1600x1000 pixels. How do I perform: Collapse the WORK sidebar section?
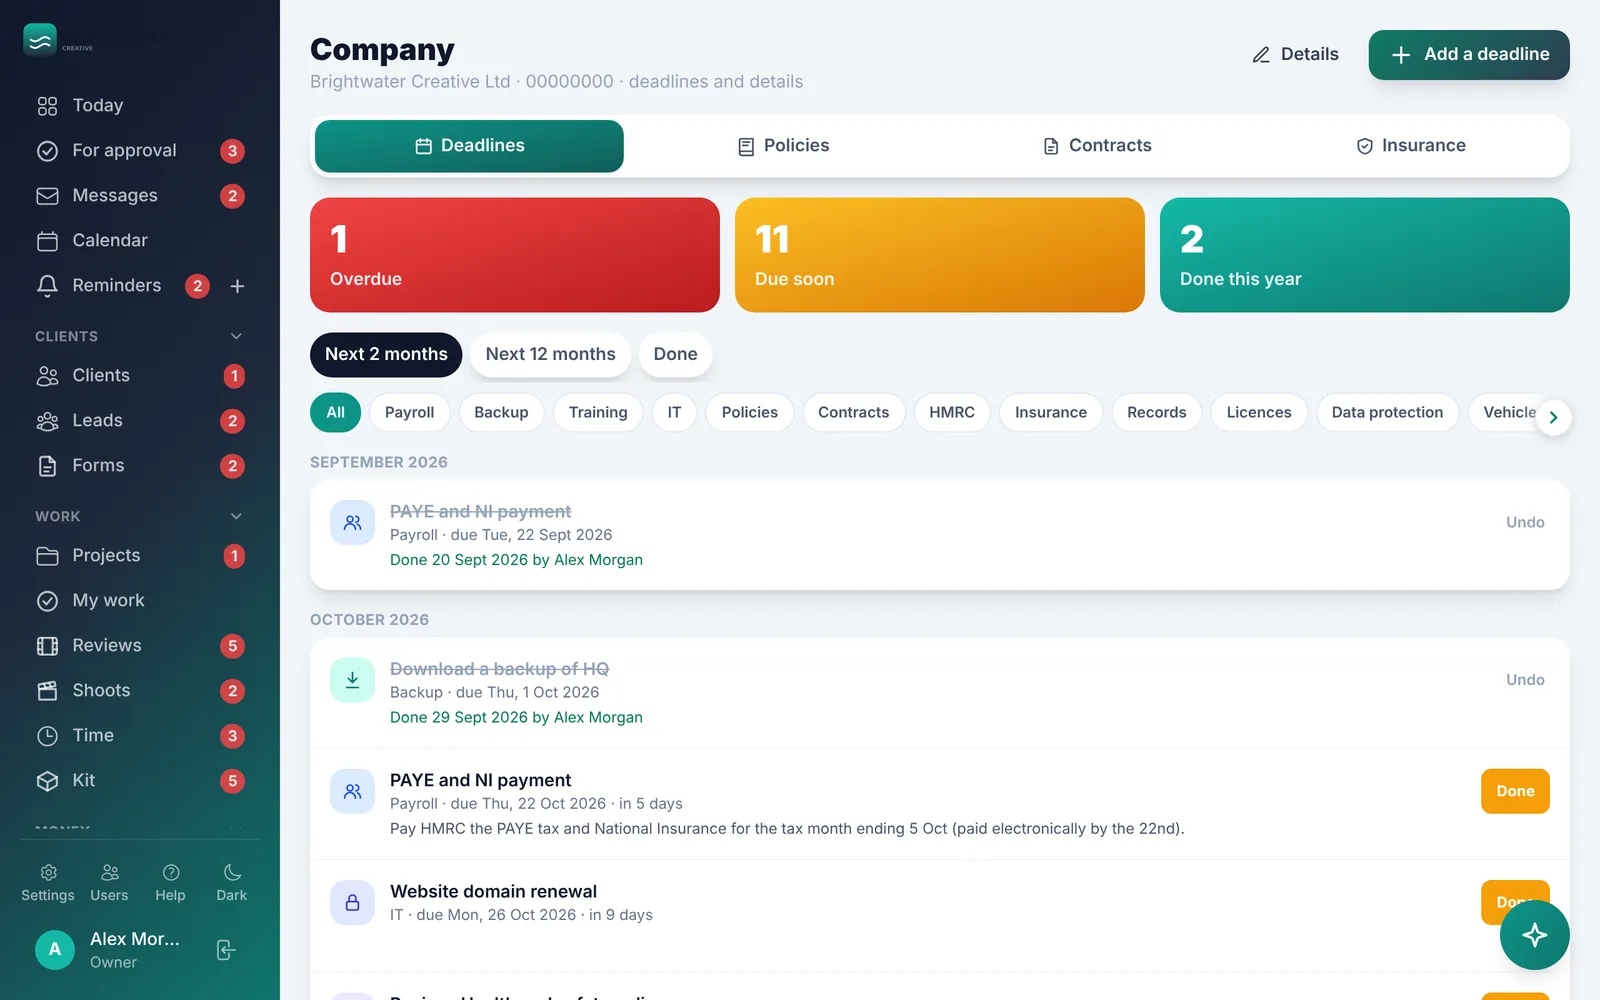236,517
